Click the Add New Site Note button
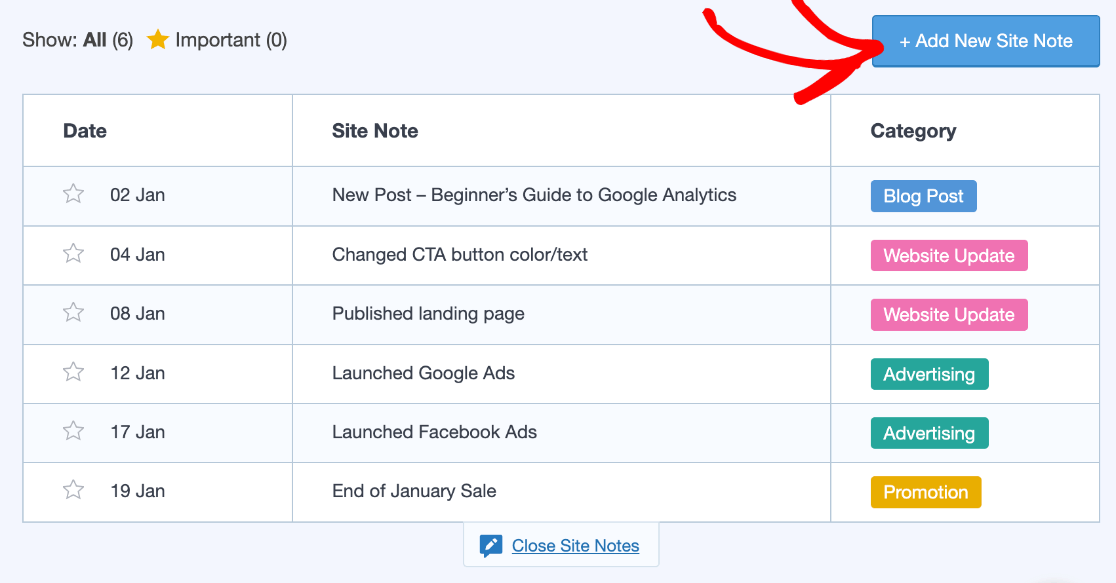This screenshot has height=583, width=1116. click(985, 42)
